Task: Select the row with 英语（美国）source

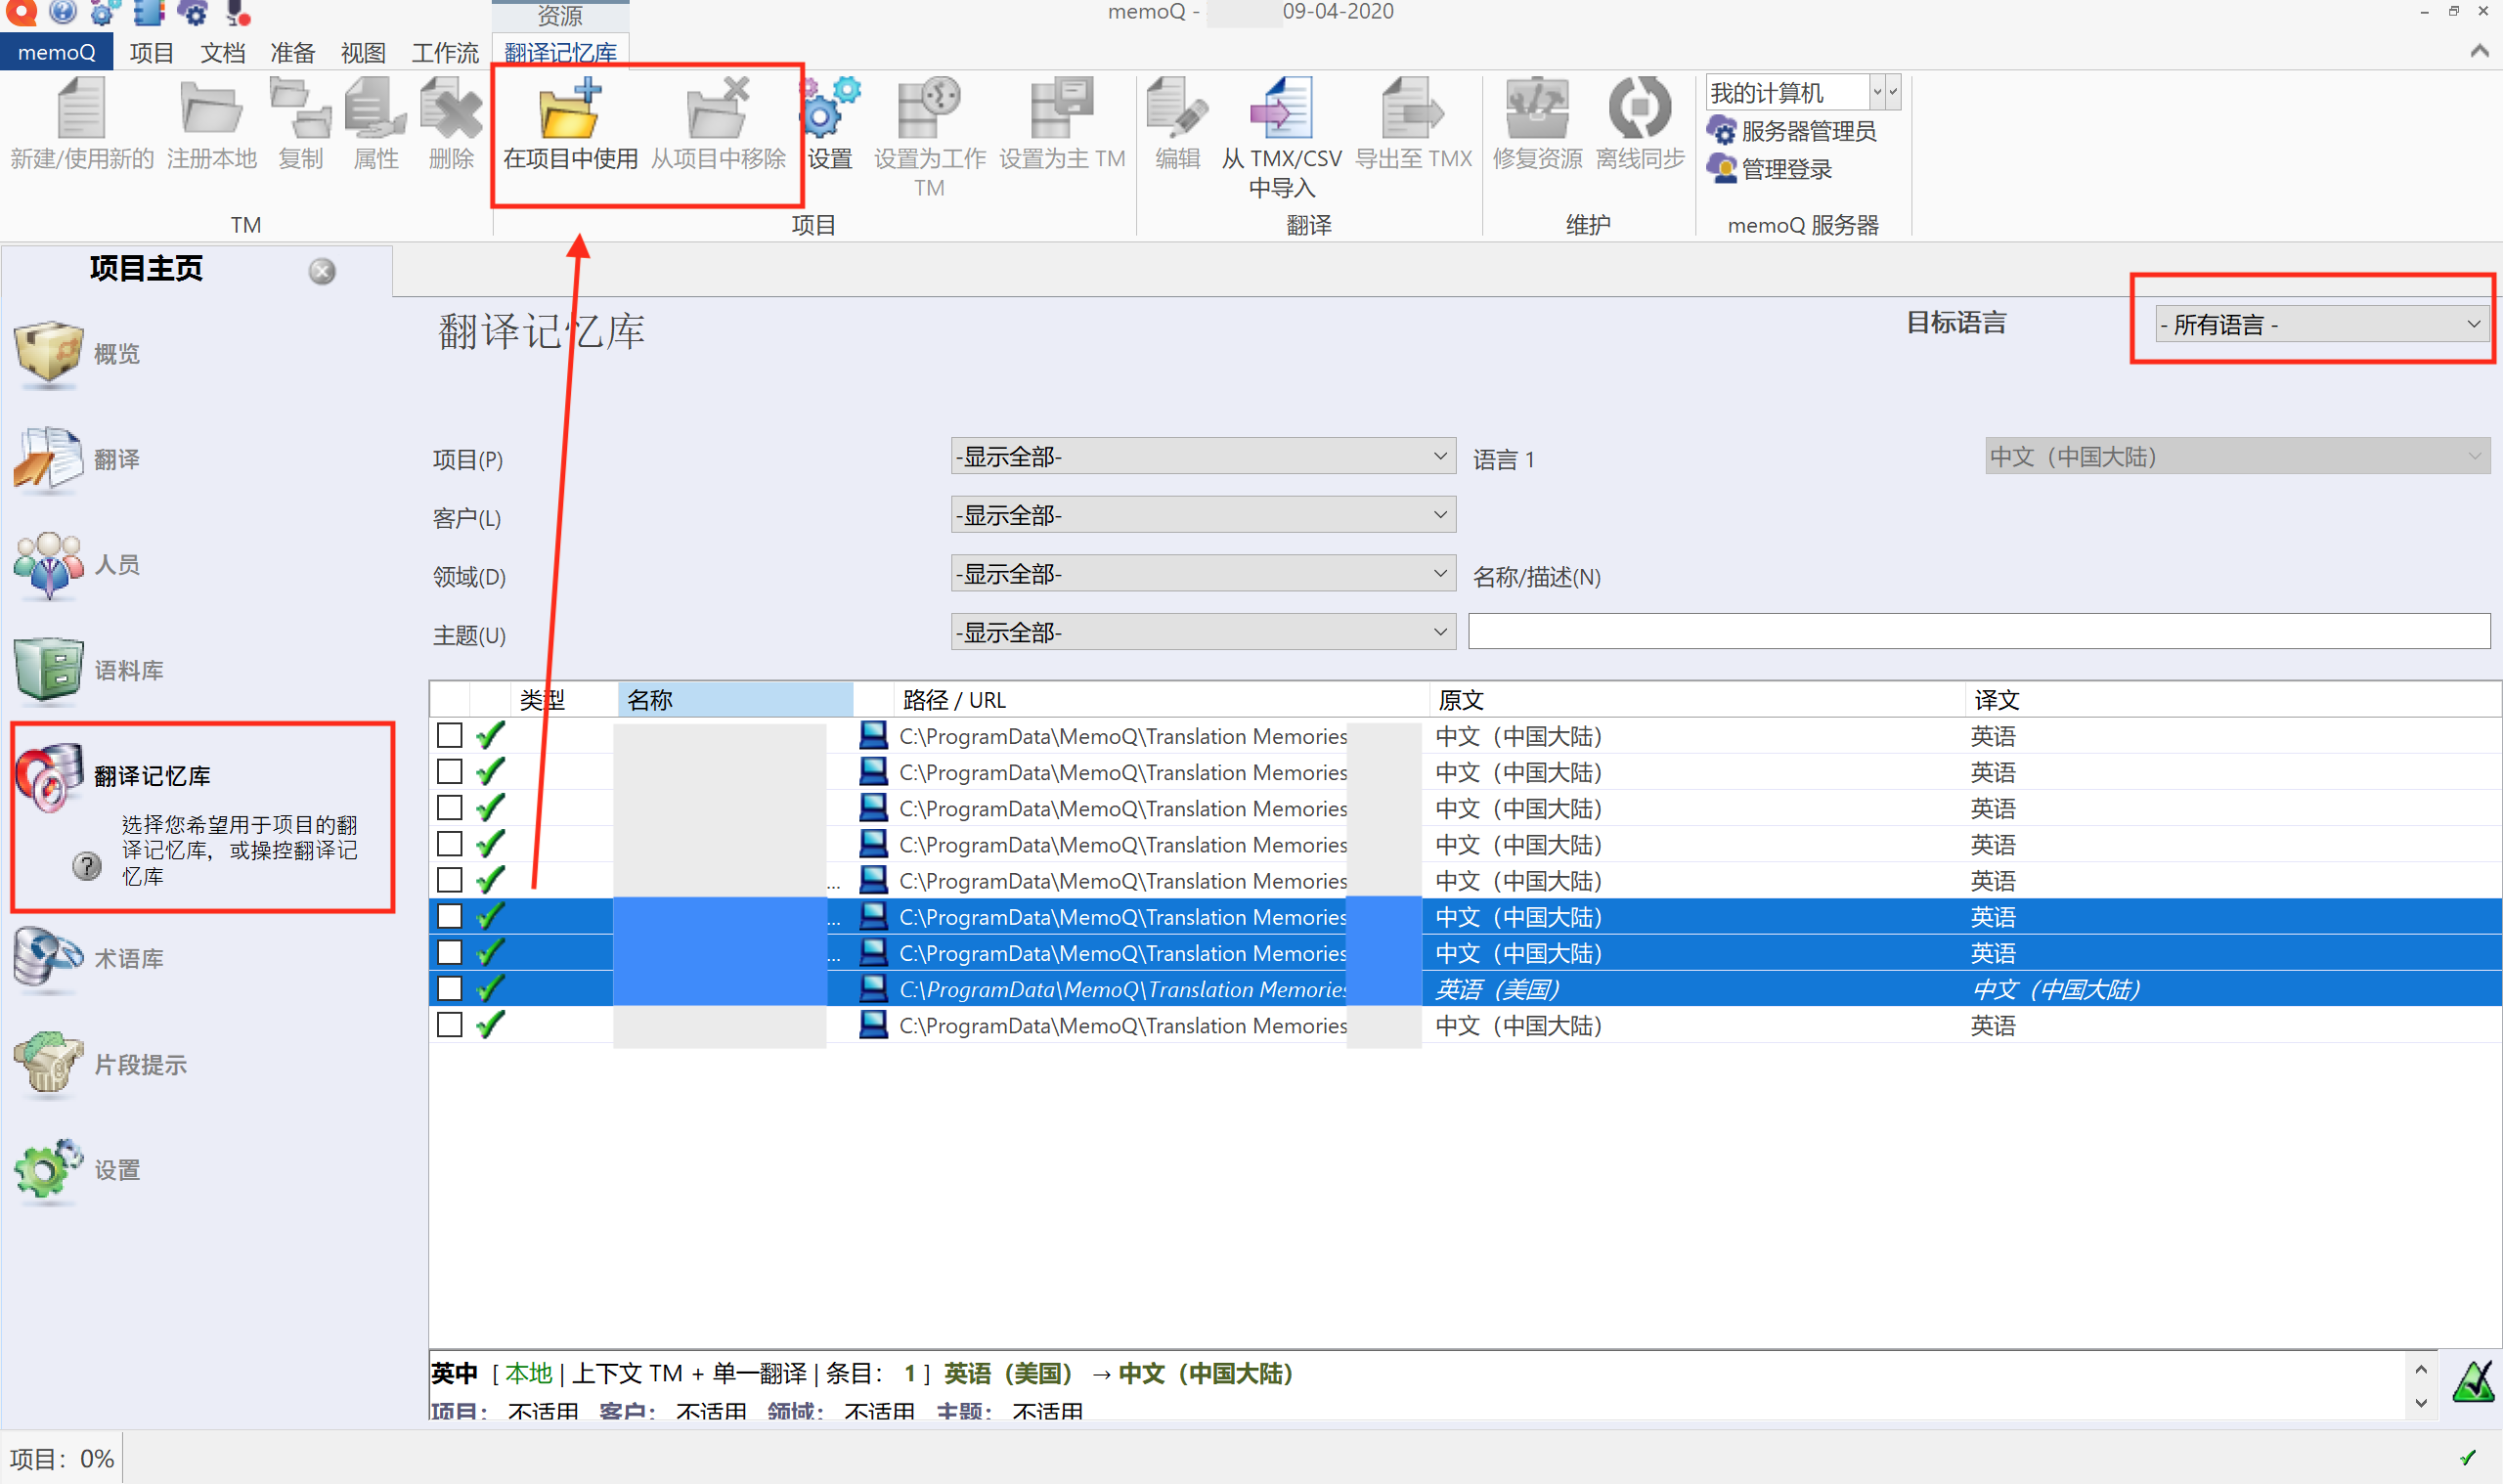Action: coord(1465,988)
